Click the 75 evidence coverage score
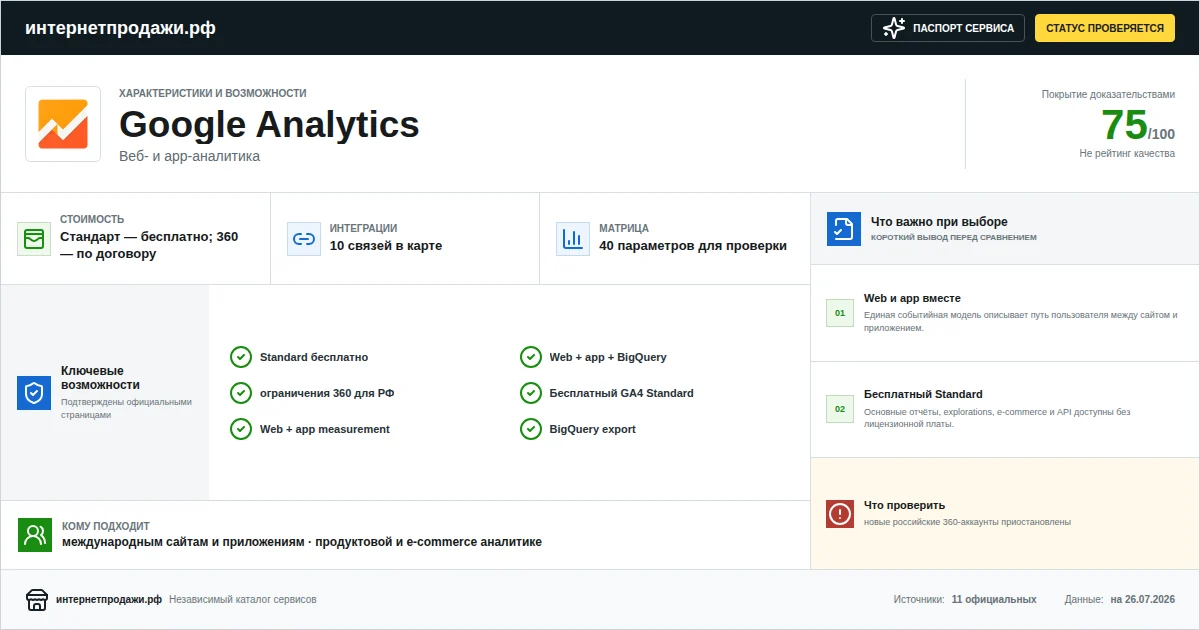 pyautogui.click(x=1124, y=125)
